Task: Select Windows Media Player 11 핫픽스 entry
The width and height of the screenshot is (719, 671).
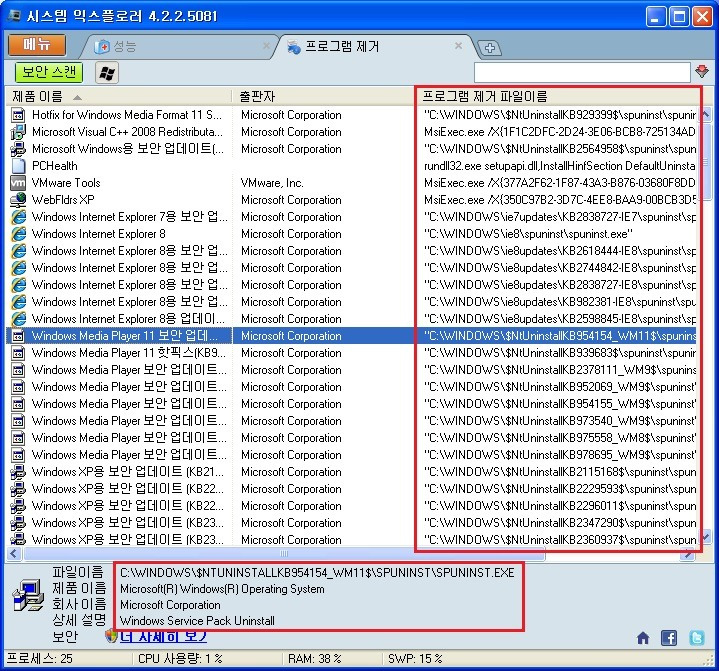Action: (129, 353)
